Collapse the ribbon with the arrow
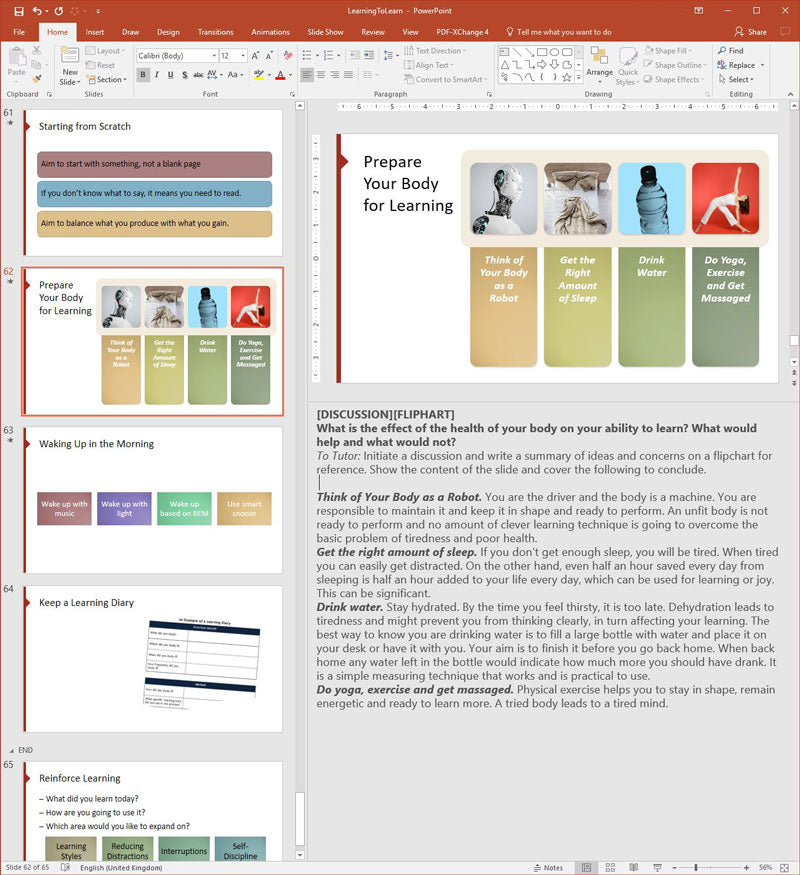800x875 pixels. click(x=791, y=94)
